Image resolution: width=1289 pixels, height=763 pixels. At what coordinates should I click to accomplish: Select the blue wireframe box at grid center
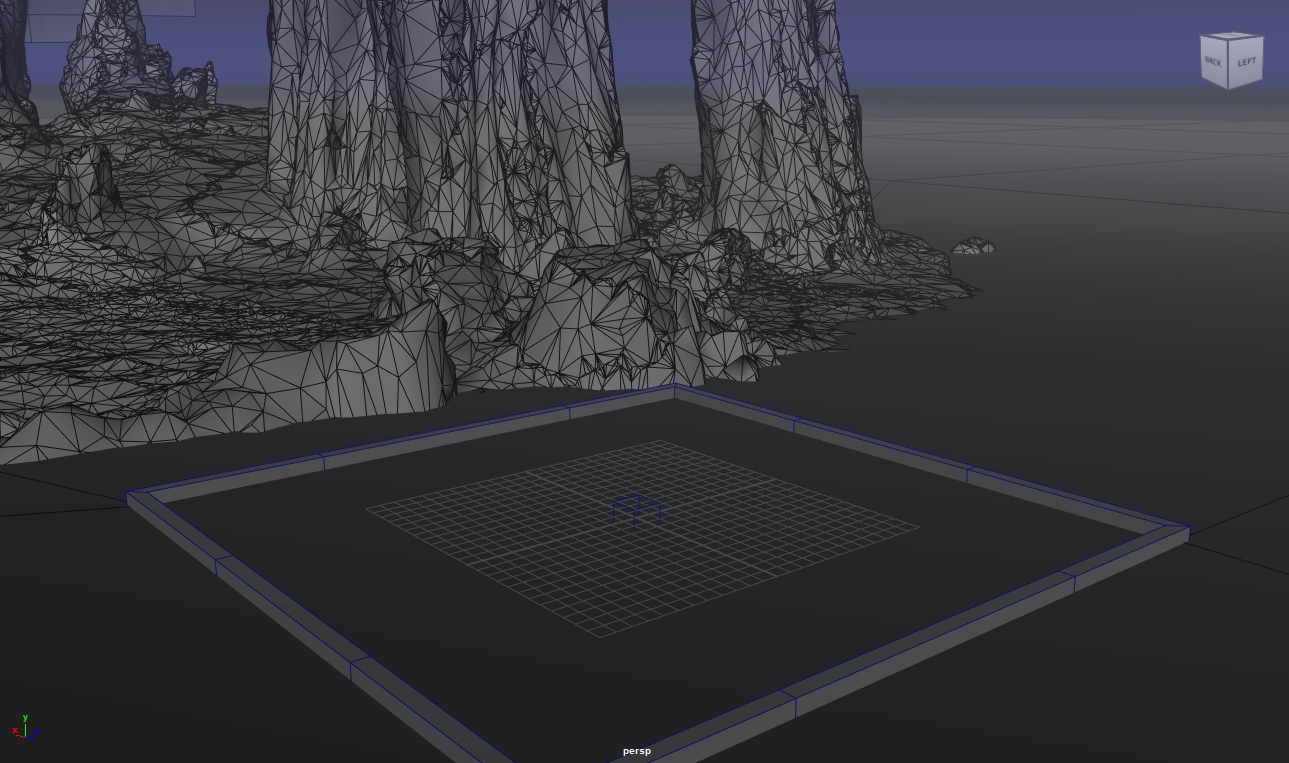pyautogui.click(x=636, y=508)
